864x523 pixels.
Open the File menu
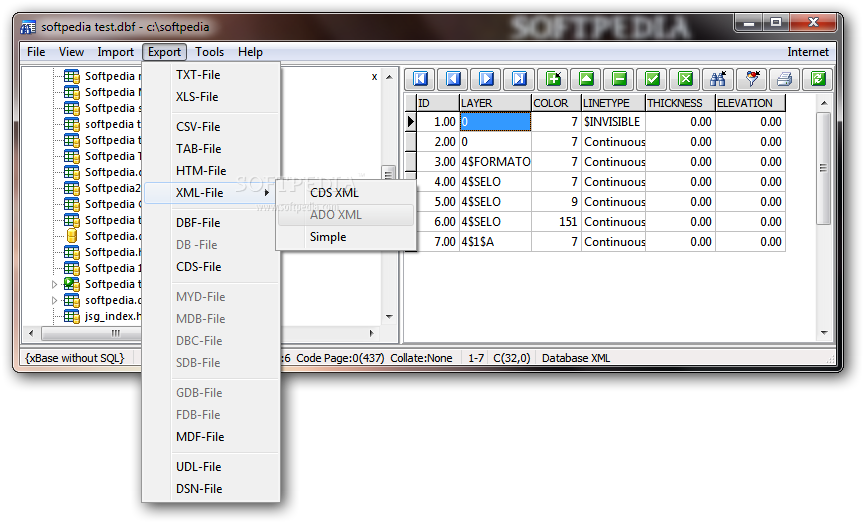36,52
